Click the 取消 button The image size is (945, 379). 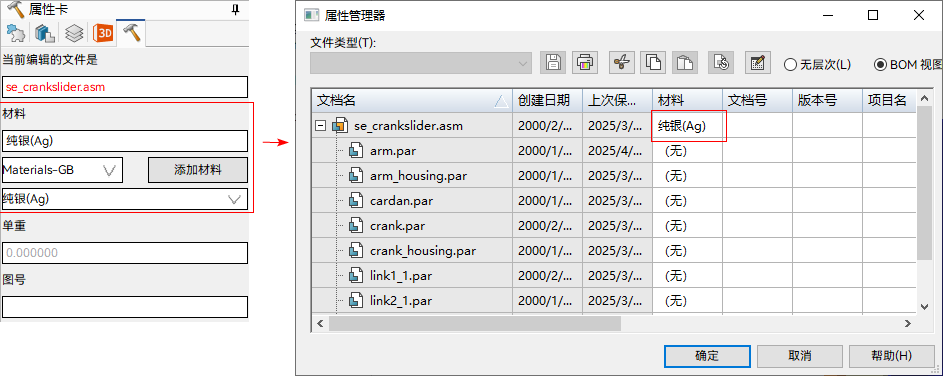(799, 356)
